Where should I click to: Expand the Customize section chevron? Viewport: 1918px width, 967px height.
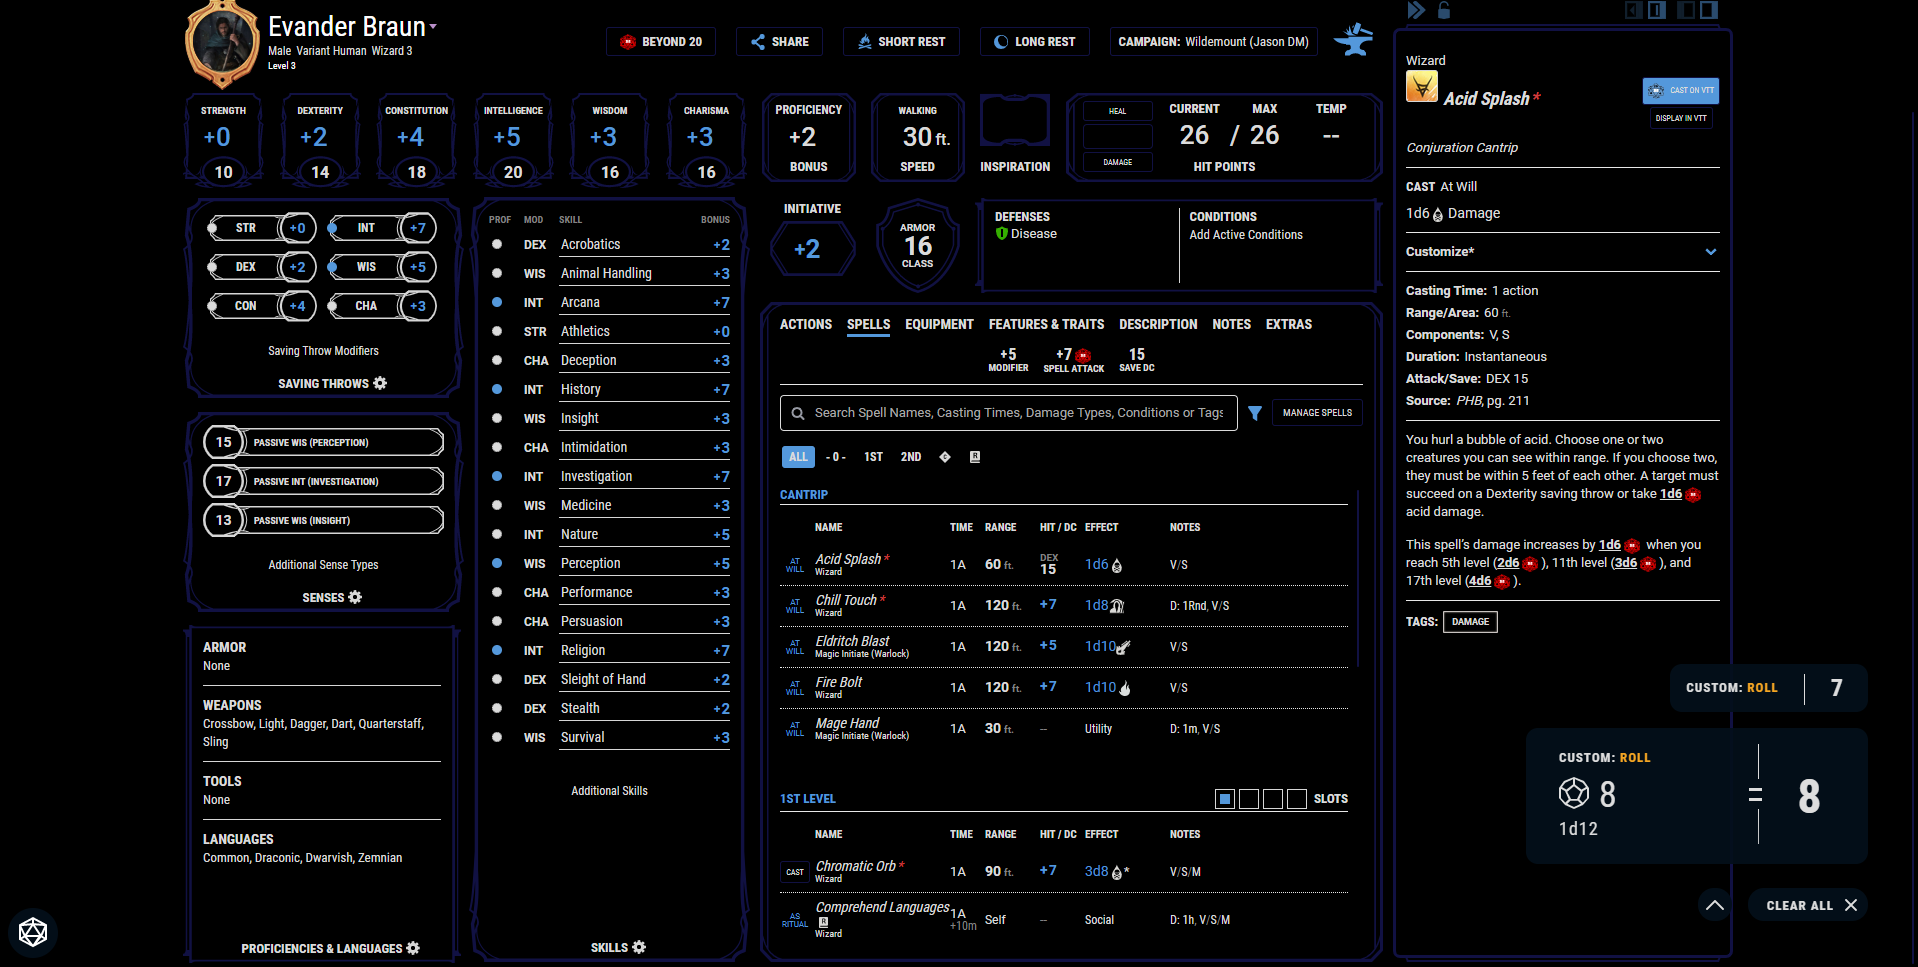[1711, 252]
